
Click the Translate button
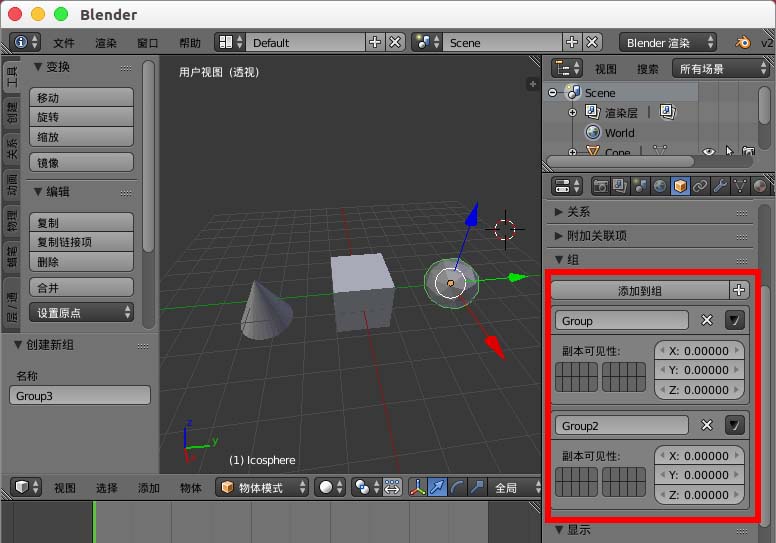tap(81, 97)
